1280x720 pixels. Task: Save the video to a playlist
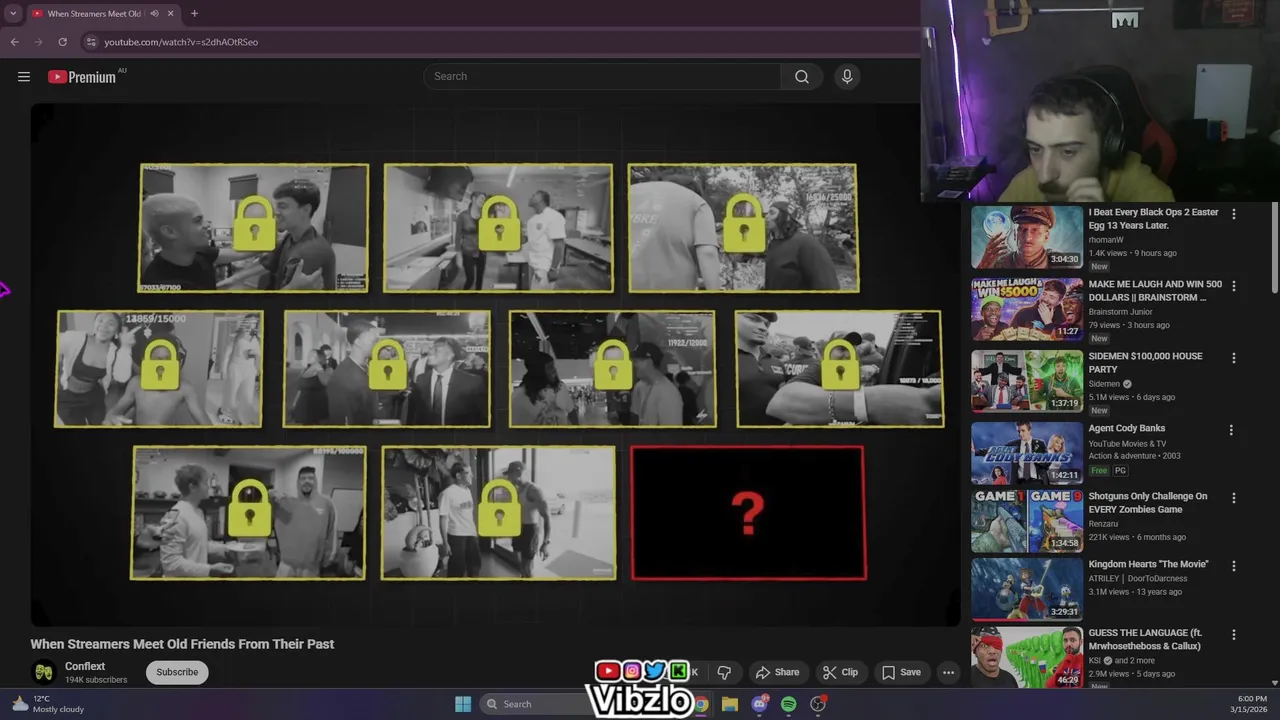[901, 673]
